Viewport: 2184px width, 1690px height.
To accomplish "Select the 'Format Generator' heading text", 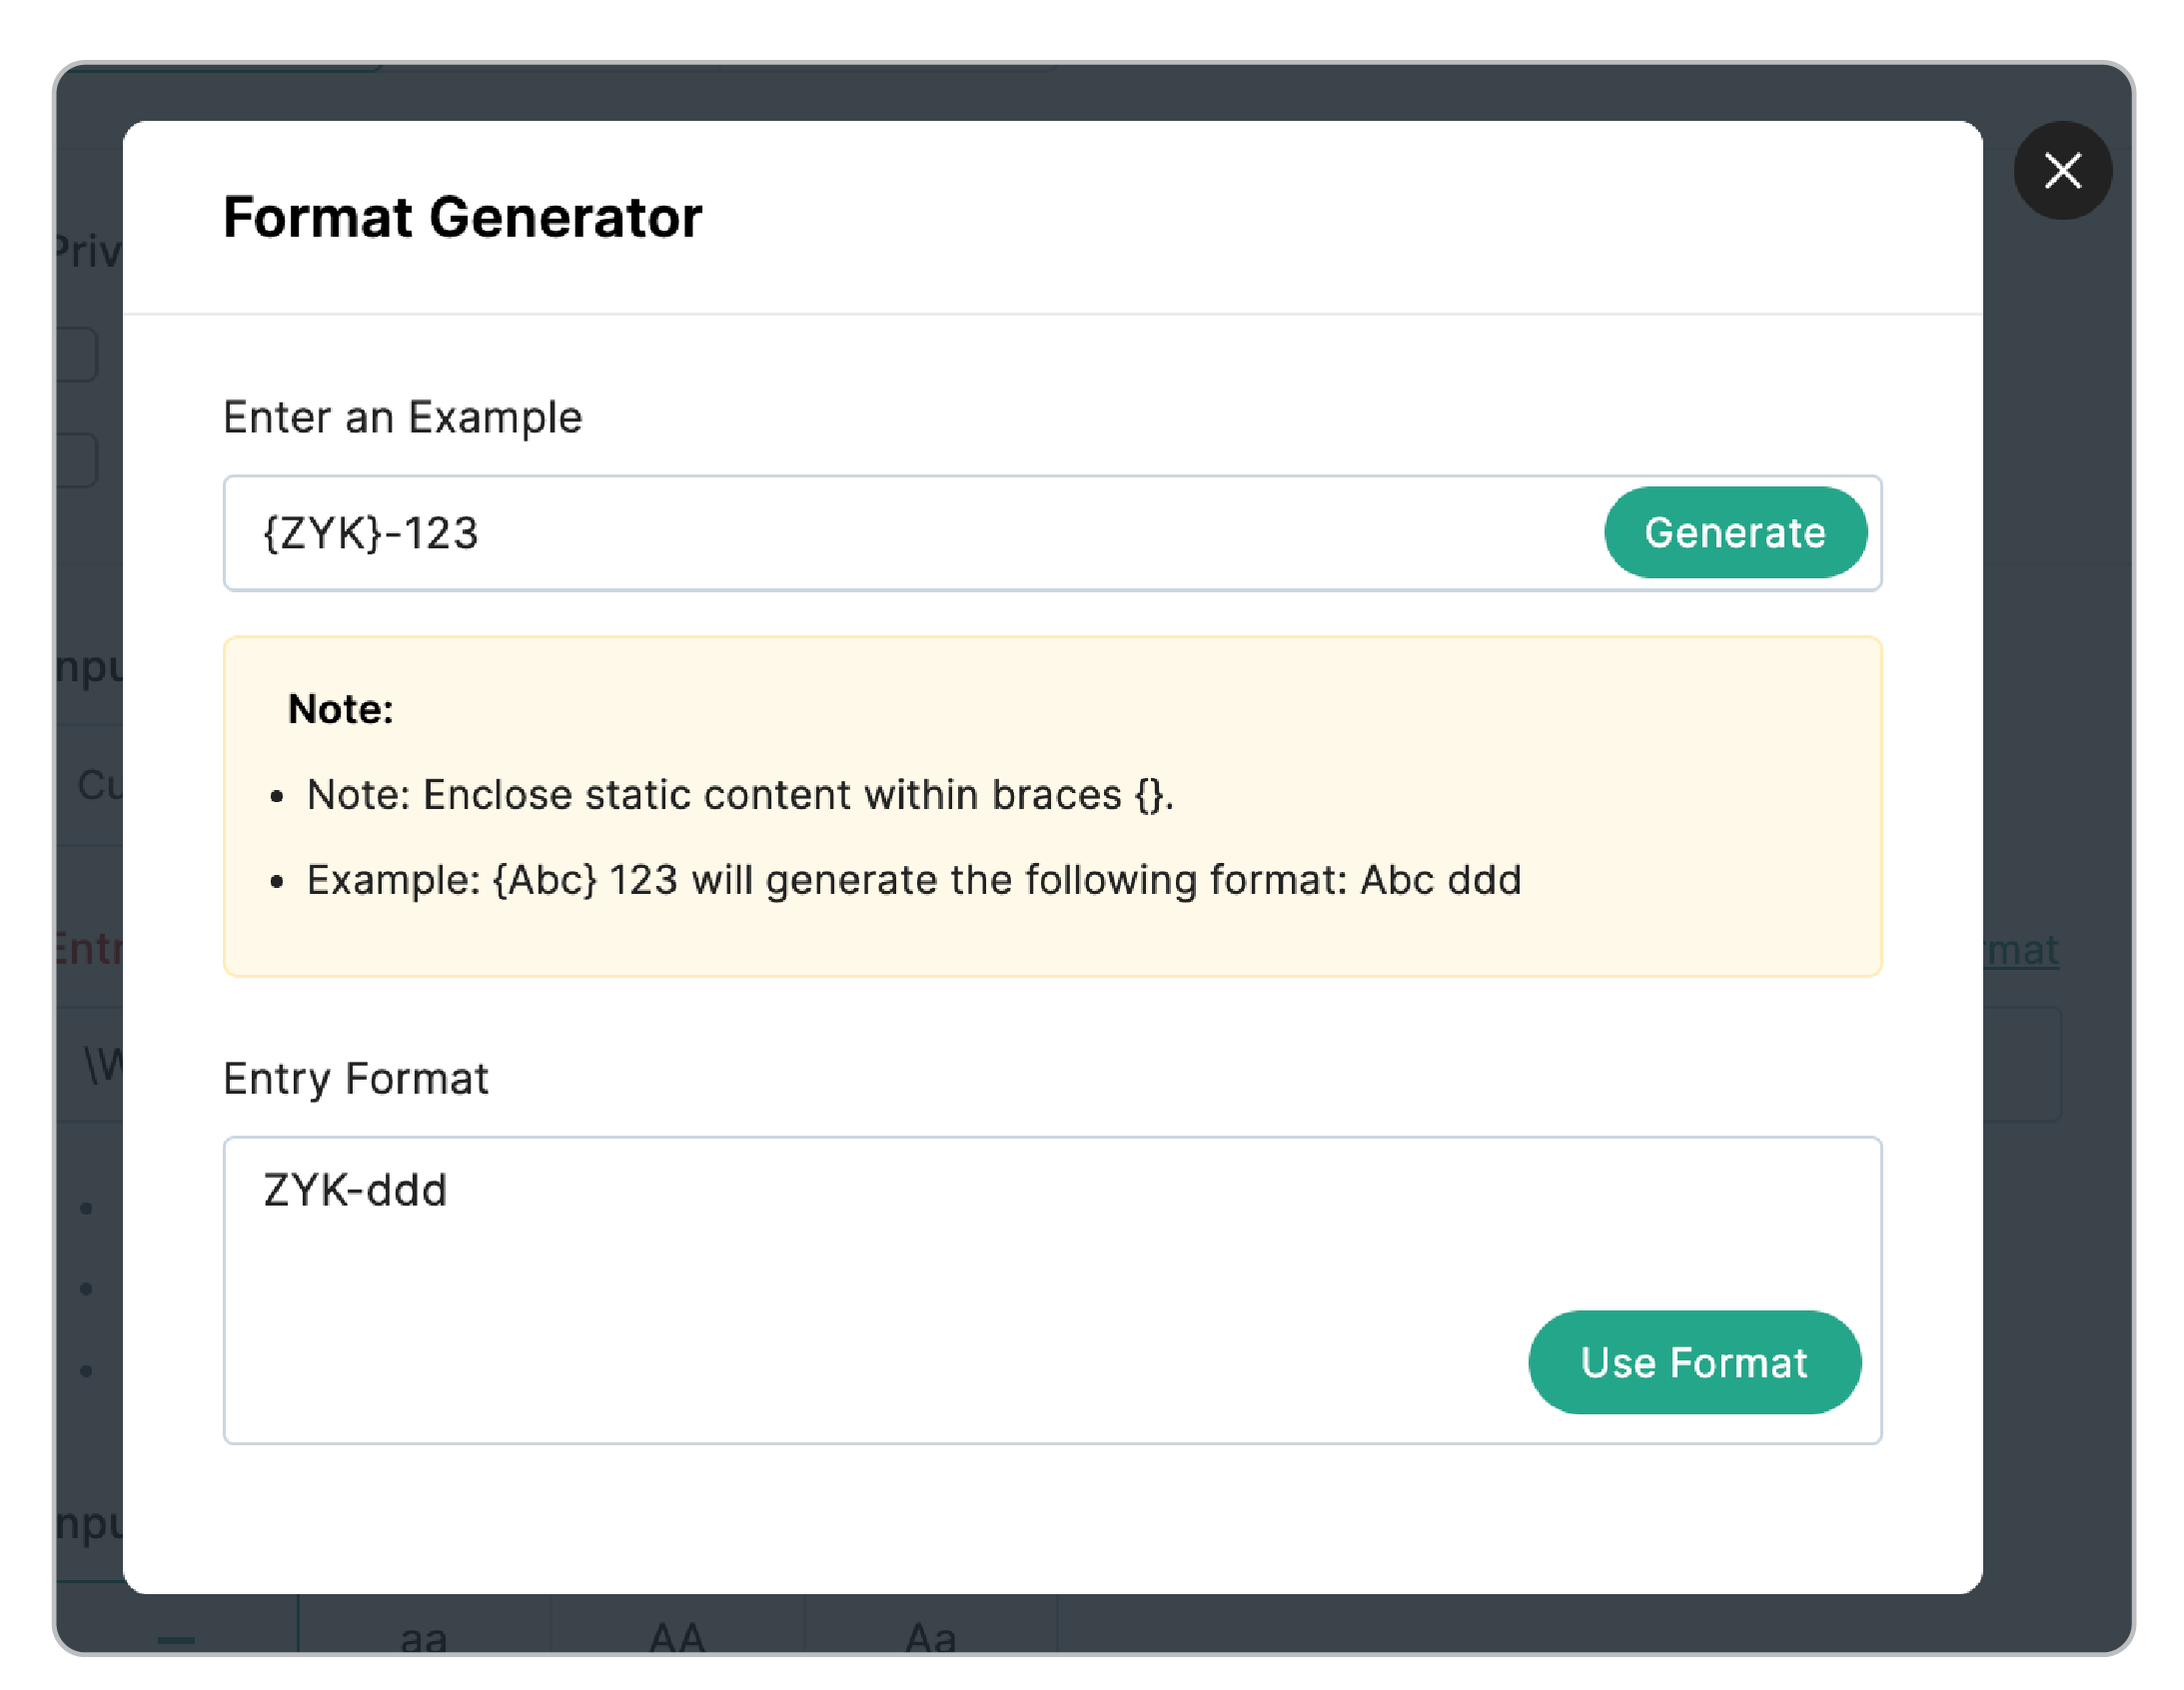I will tap(462, 217).
